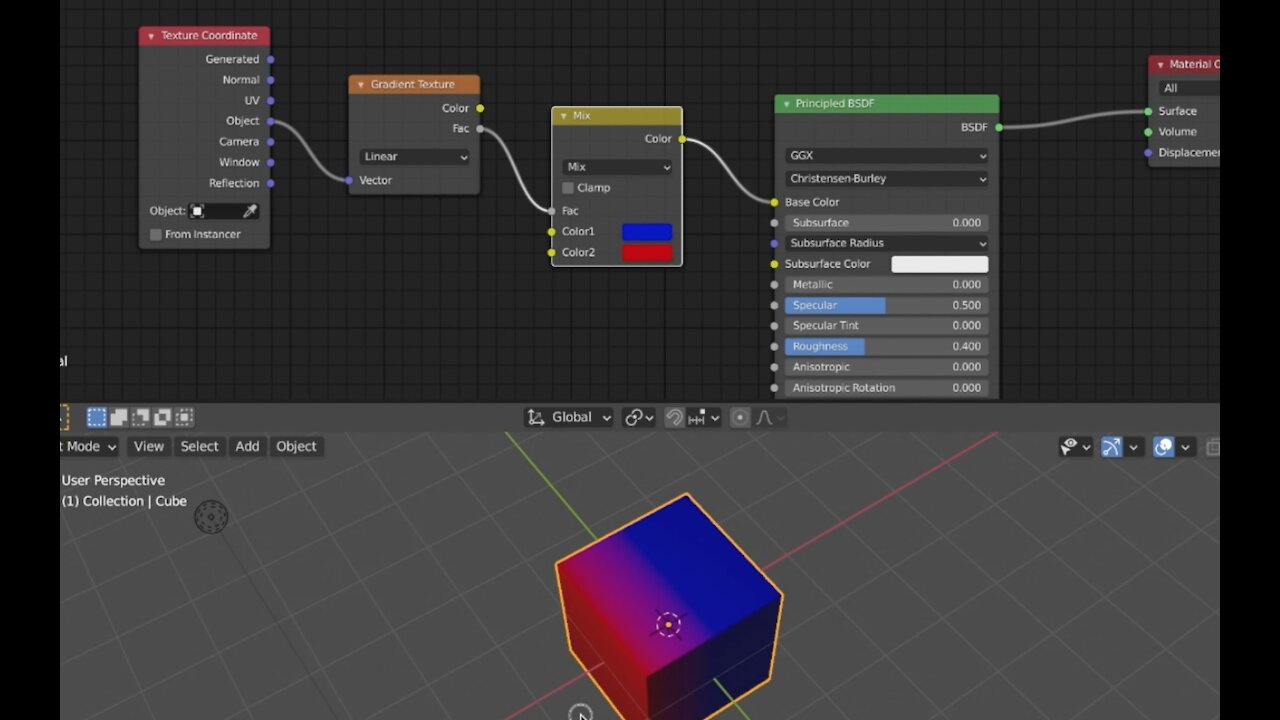Click the eyedropper in Object field

pyautogui.click(x=250, y=211)
